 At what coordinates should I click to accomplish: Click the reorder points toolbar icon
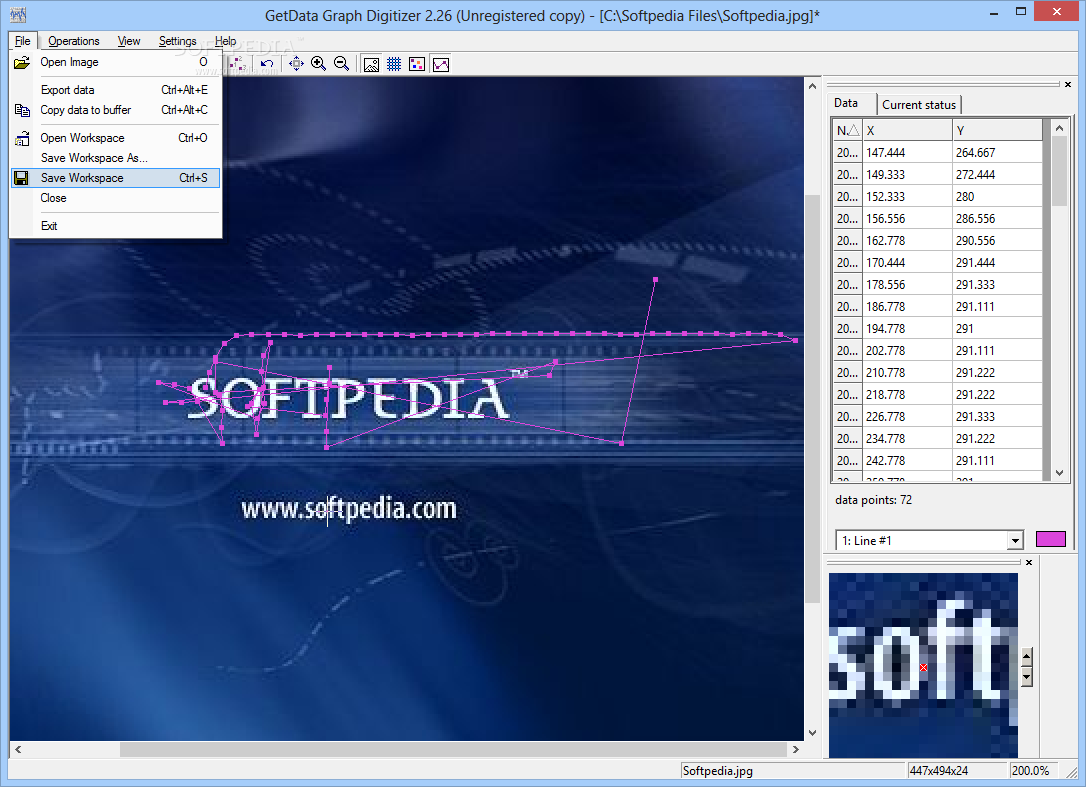click(x=238, y=64)
